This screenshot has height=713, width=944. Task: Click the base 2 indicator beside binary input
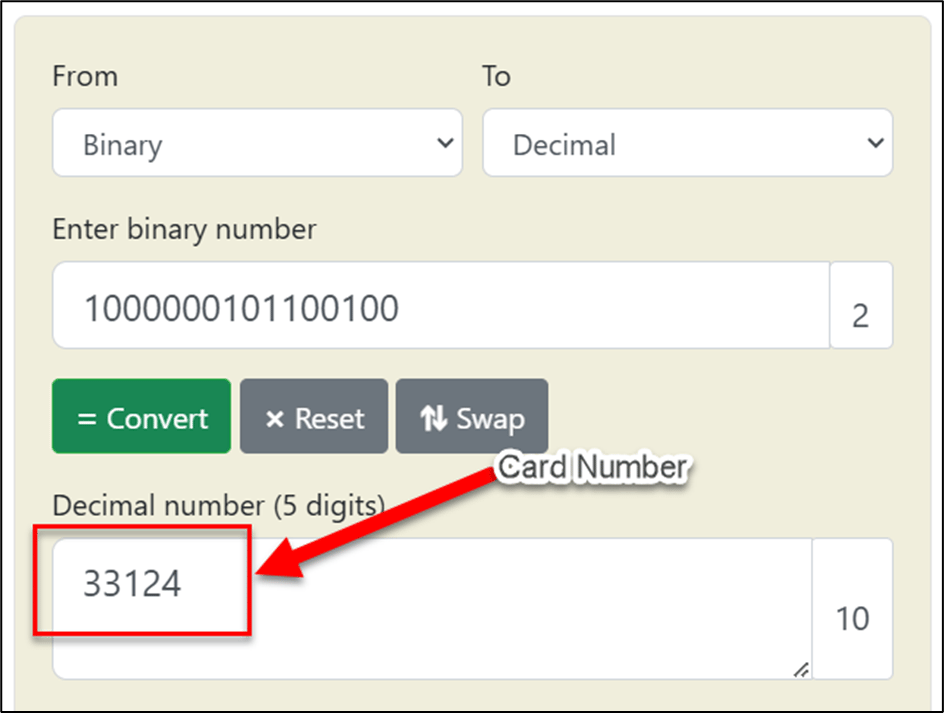tap(861, 305)
